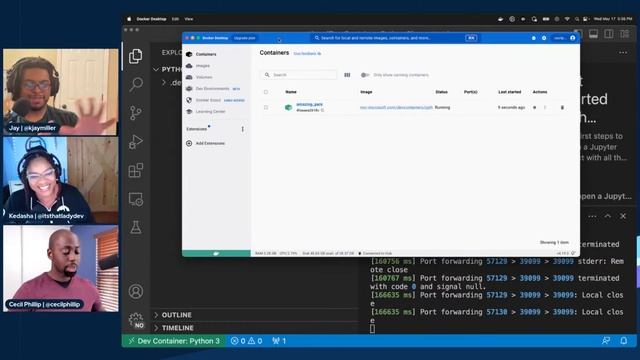Open Docker account name dropdown
The height and width of the screenshot is (360, 640).
tap(559, 38)
